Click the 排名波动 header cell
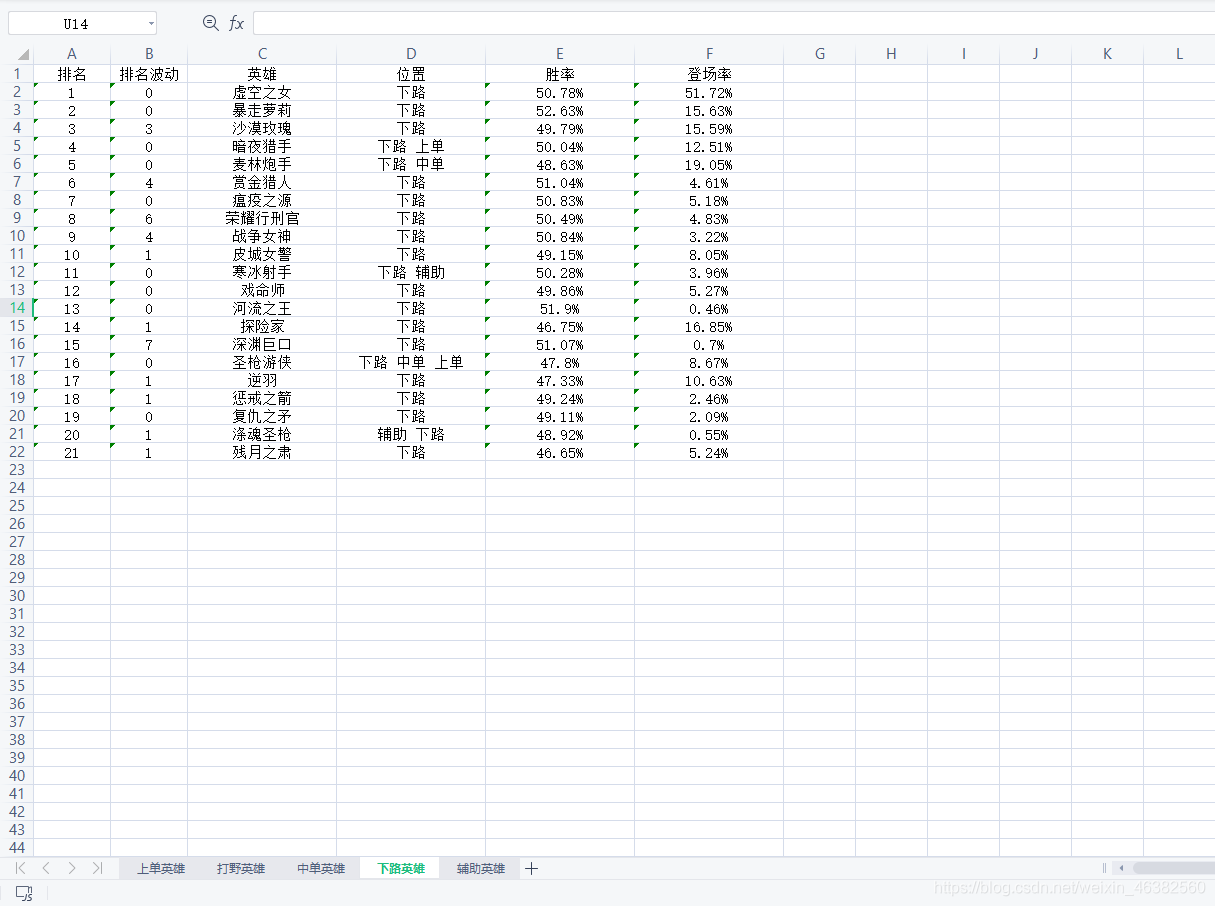The height and width of the screenshot is (906, 1215). coord(149,74)
